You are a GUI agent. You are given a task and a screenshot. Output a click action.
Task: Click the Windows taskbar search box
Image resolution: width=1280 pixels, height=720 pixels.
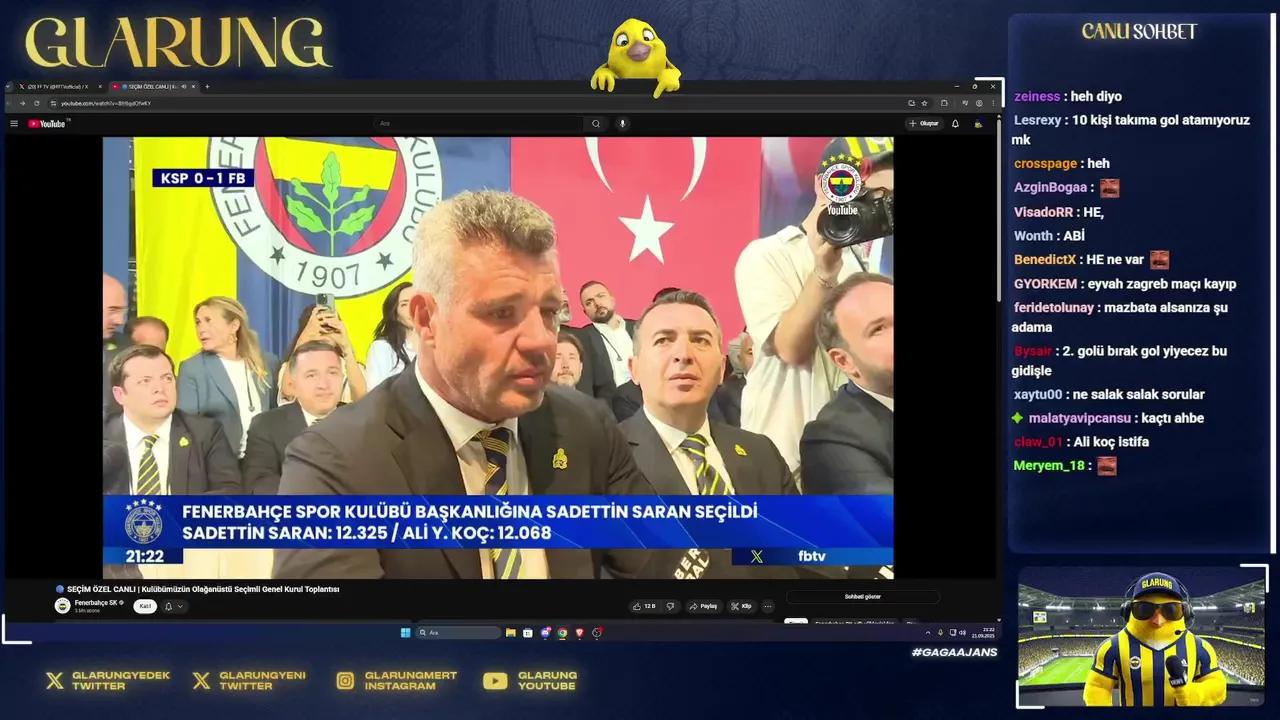[458, 633]
